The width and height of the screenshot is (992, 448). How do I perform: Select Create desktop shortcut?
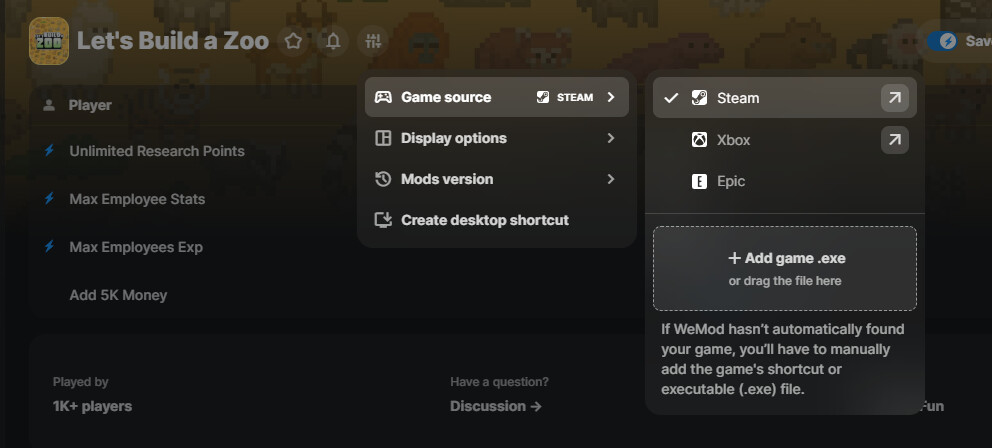click(x=485, y=220)
